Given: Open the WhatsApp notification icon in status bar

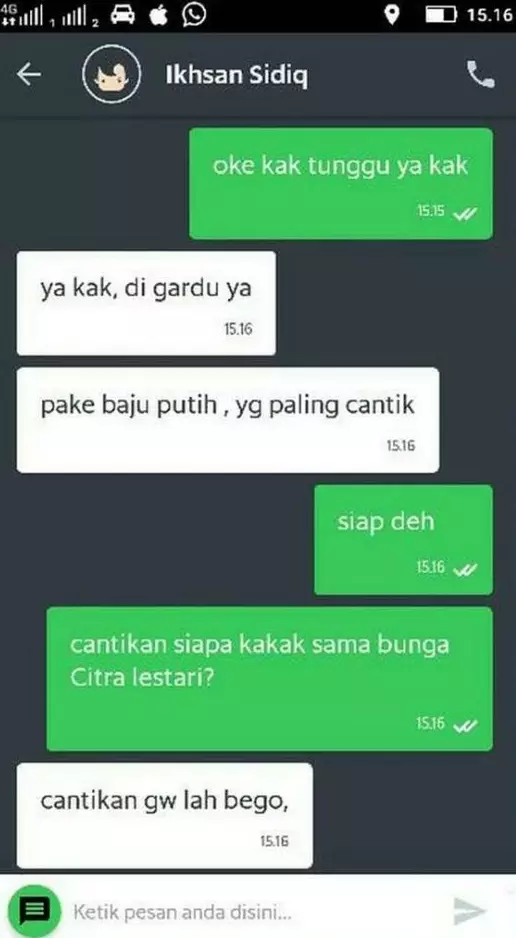Looking at the screenshot, I should click(x=194, y=16).
